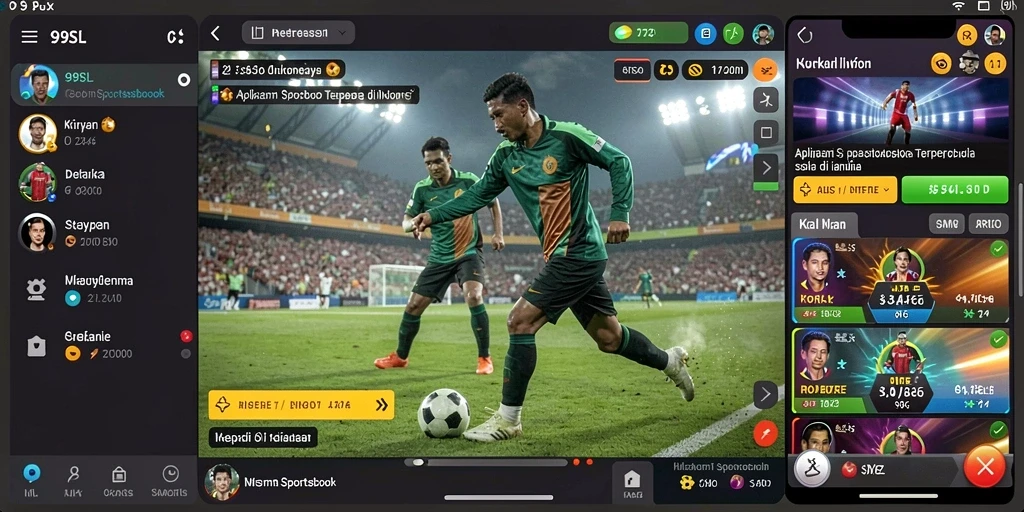Click the circular back icon in the phone panel
Viewport: 1024px width, 512px height.
point(805,35)
